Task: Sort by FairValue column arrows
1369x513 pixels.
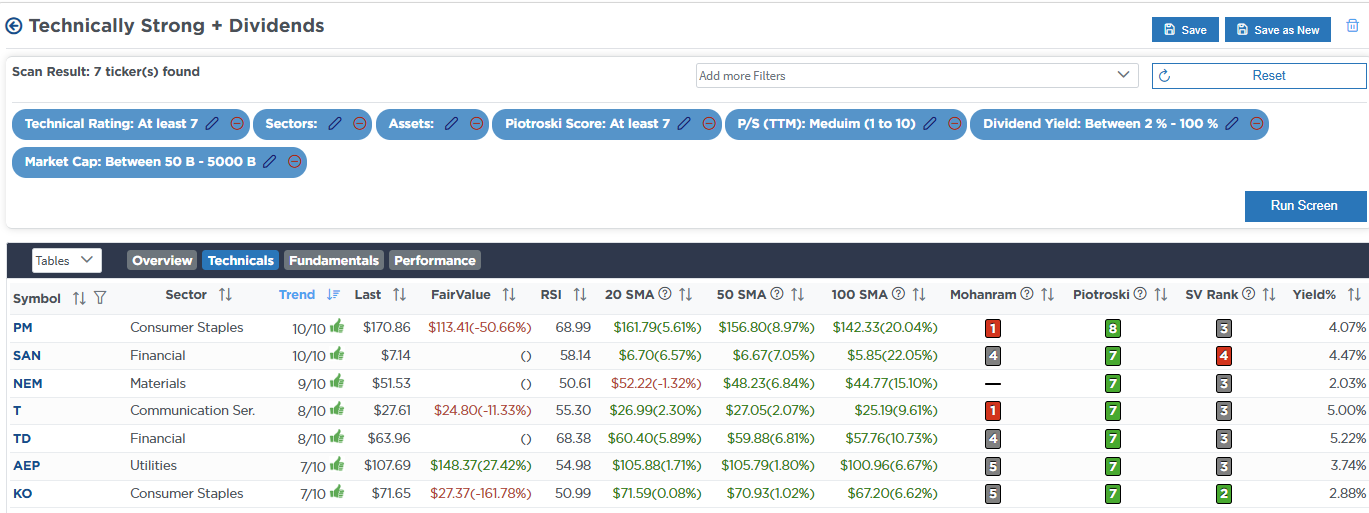Action: pyautogui.click(x=509, y=294)
